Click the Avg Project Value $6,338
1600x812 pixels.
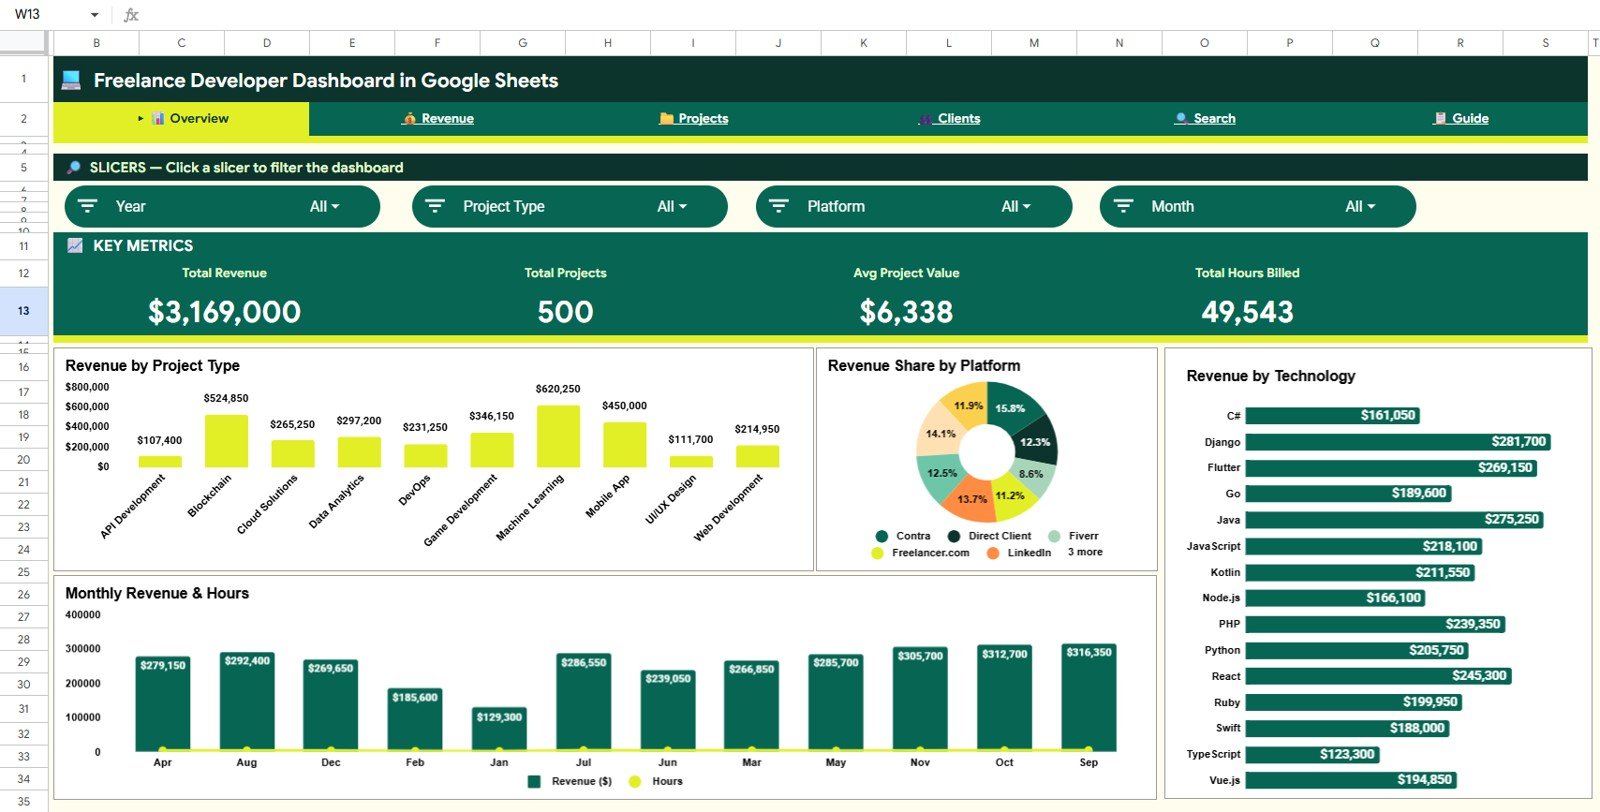pyautogui.click(x=906, y=312)
